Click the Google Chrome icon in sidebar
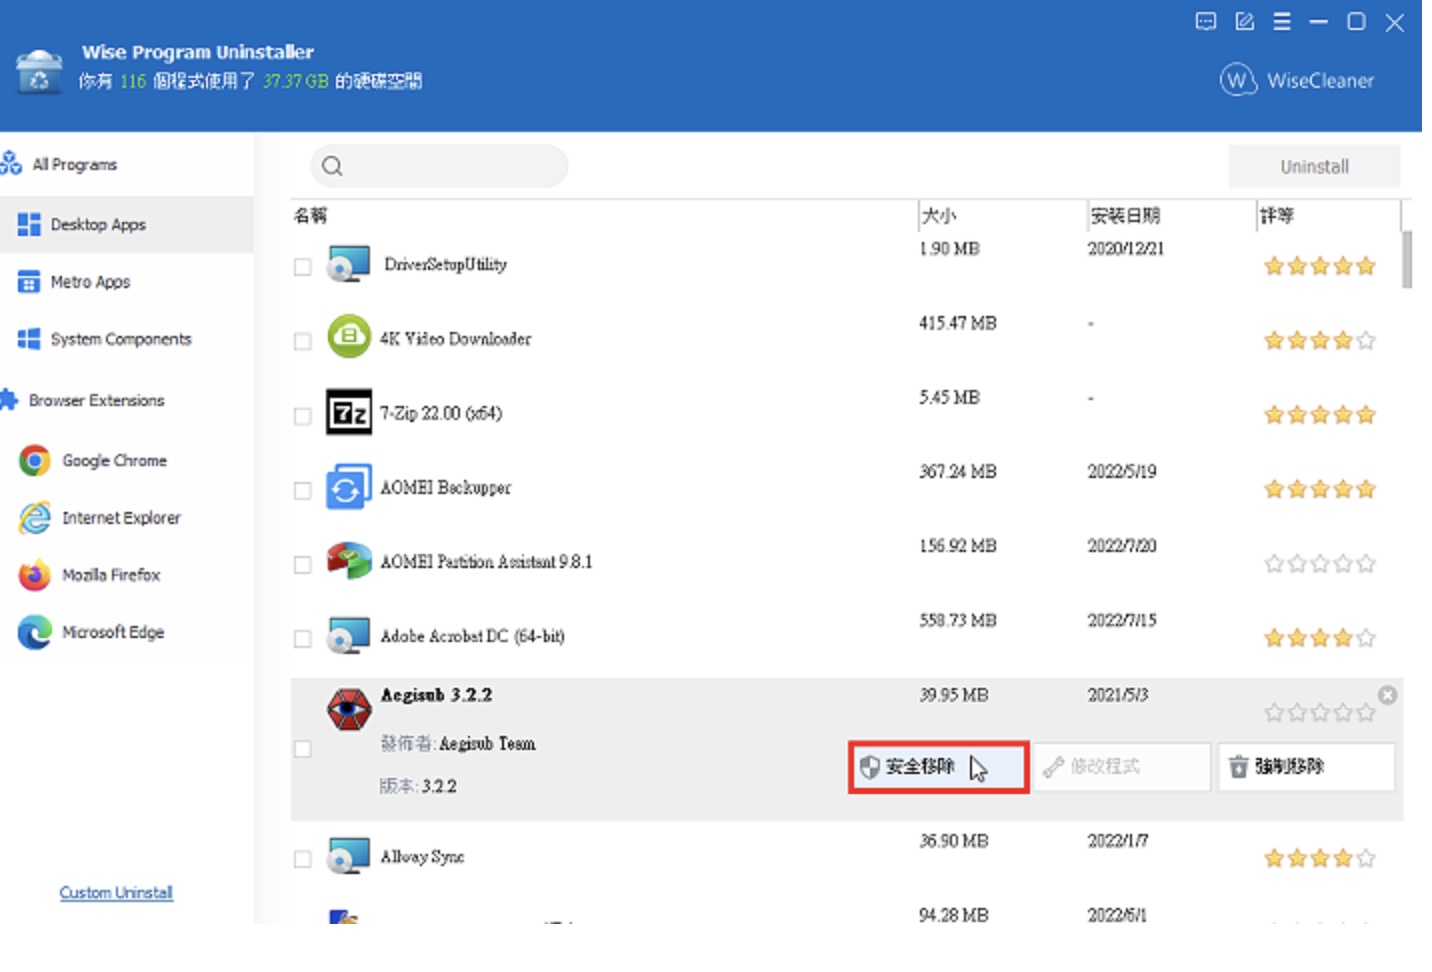Viewport: 1432px width, 972px height. coord(35,460)
